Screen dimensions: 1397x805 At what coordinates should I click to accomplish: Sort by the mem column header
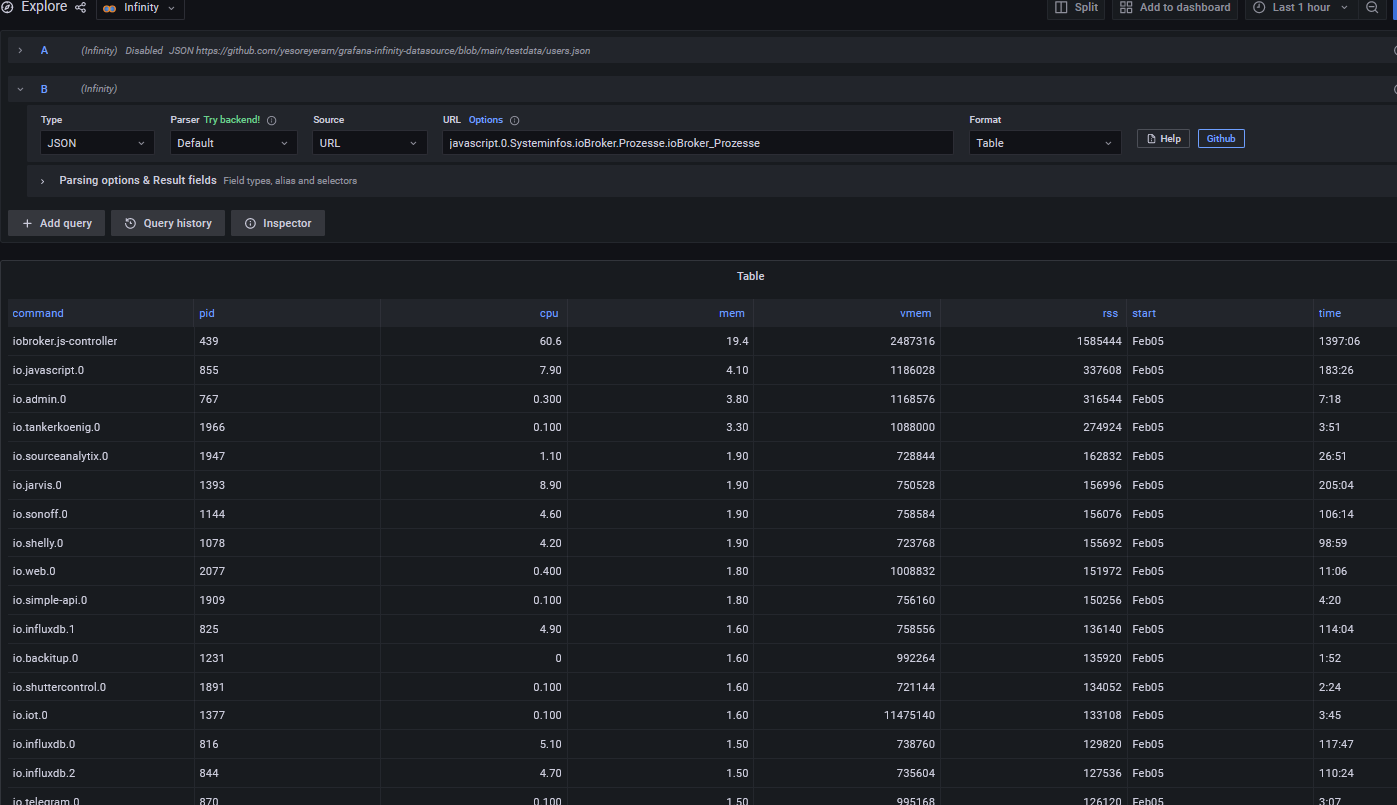(x=732, y=313)
